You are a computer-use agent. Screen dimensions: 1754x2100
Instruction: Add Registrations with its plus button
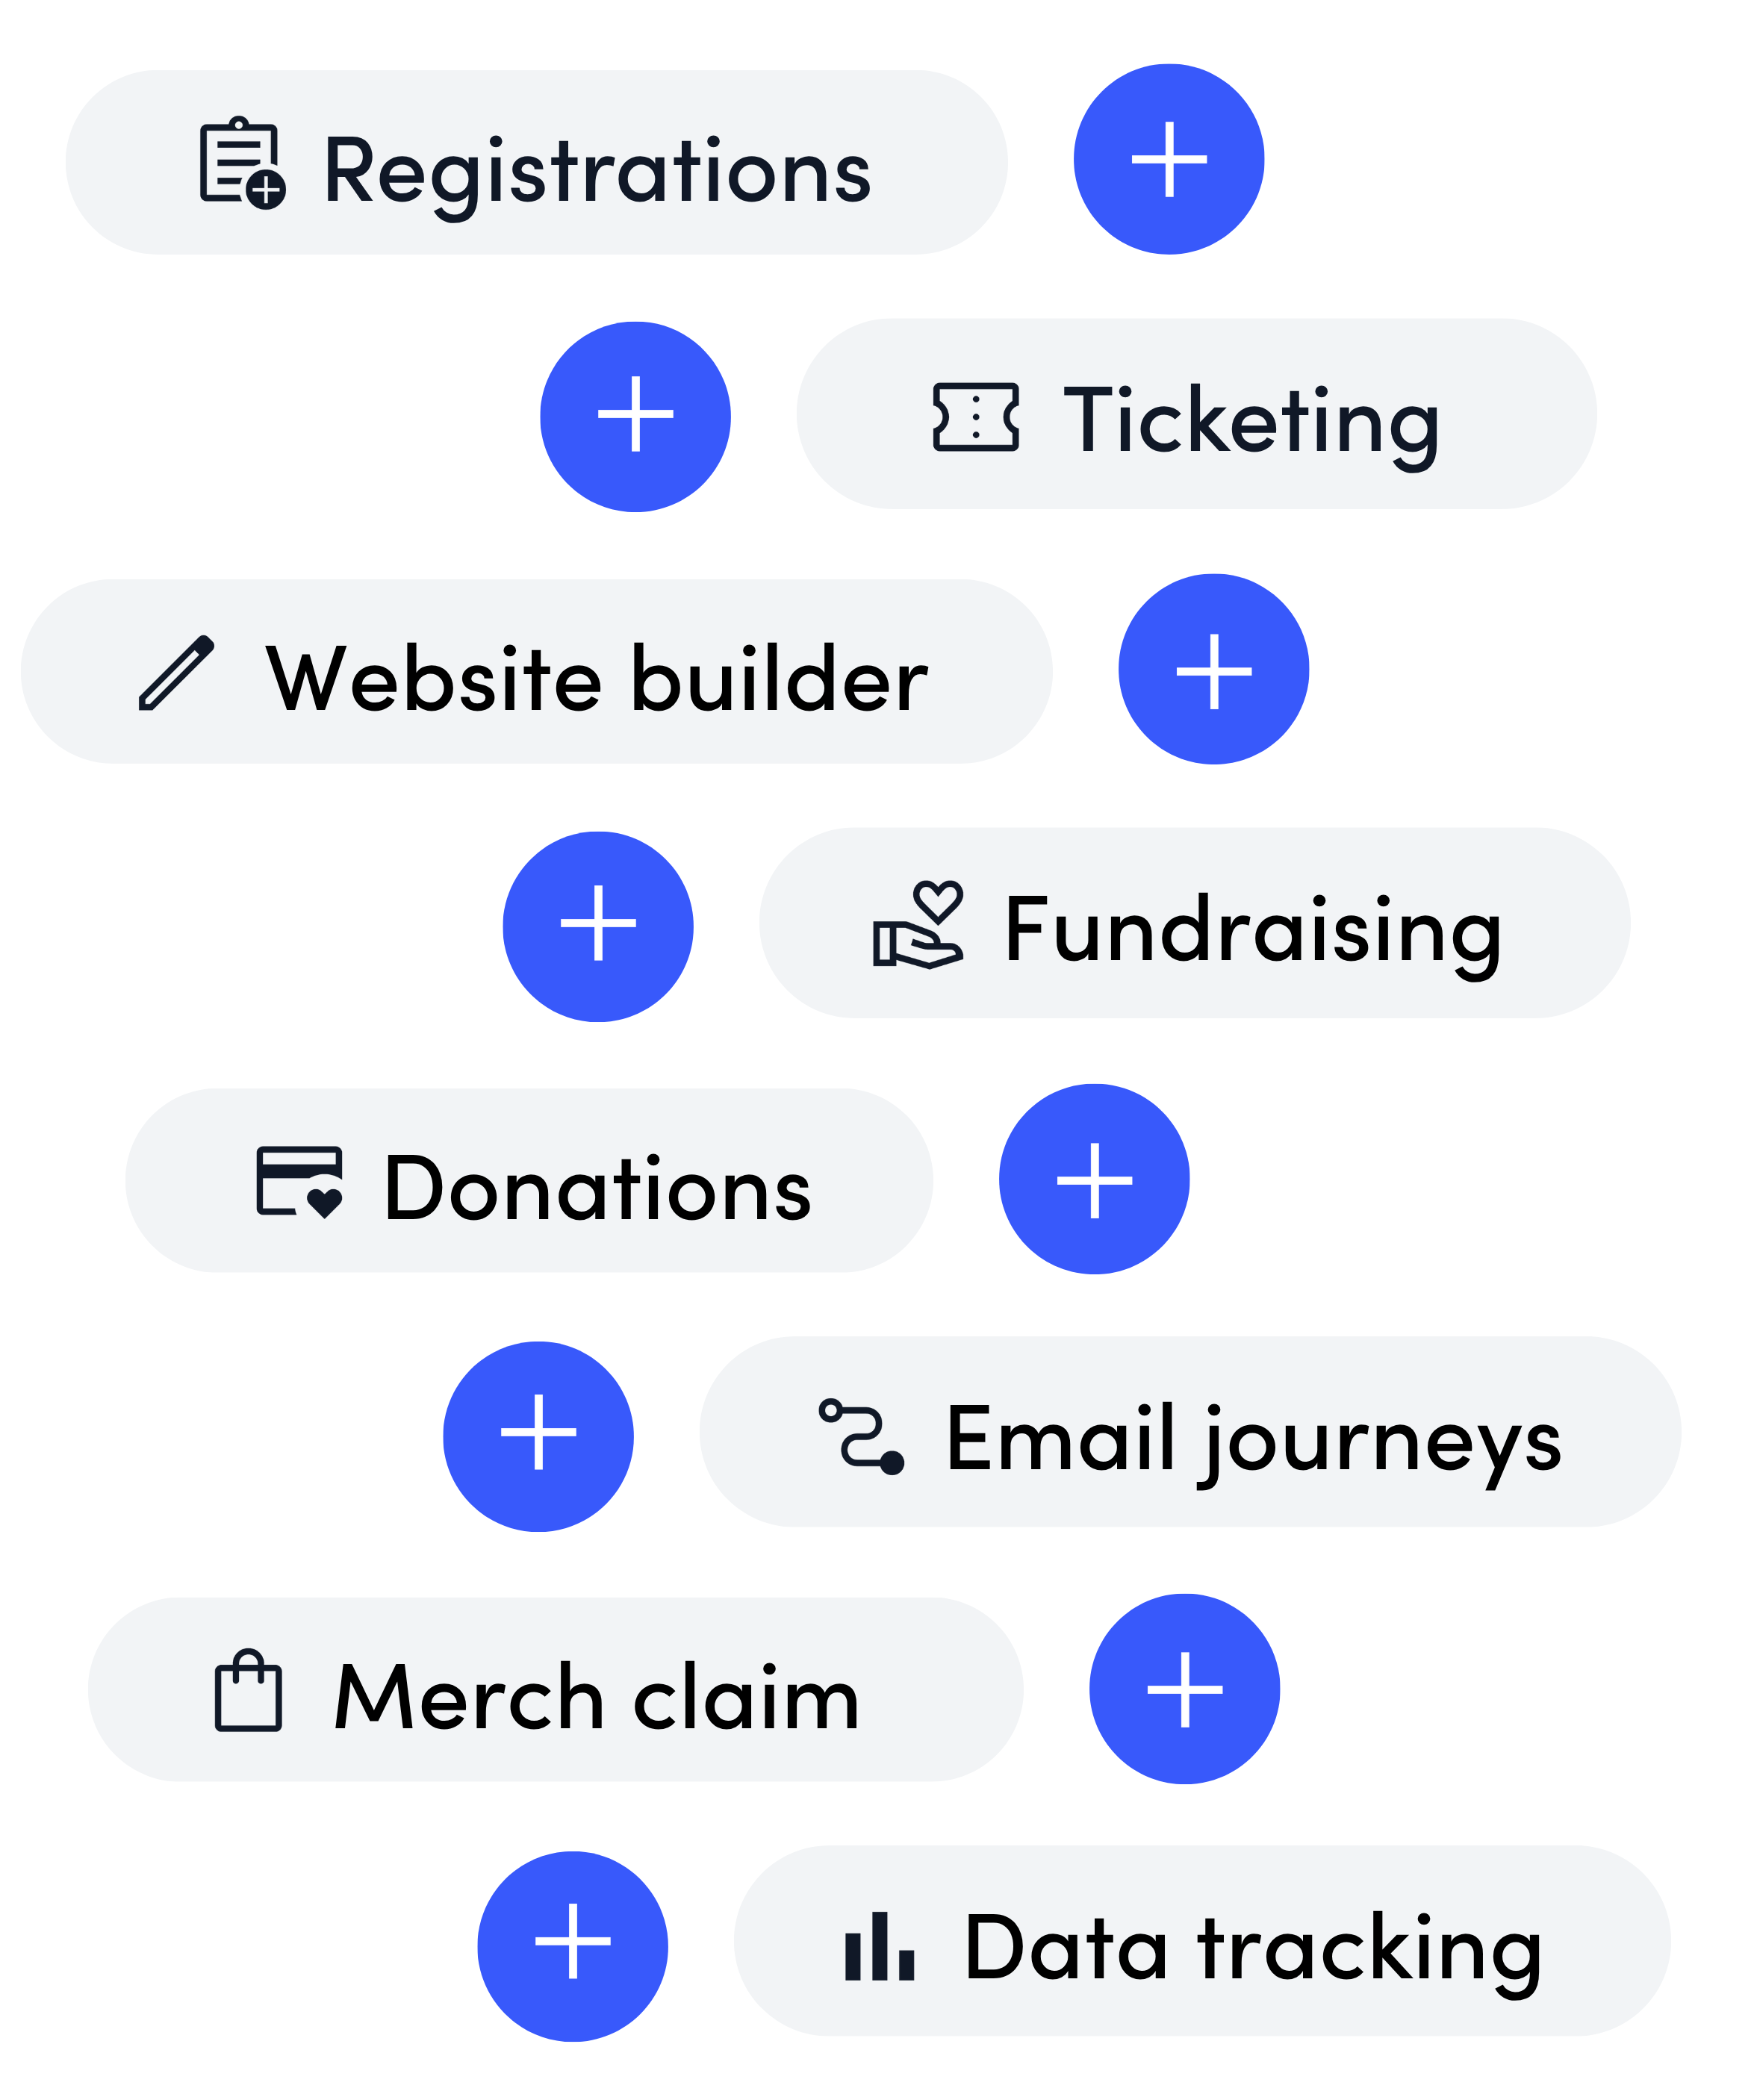pyautogui.click(x=1169, y=159)
